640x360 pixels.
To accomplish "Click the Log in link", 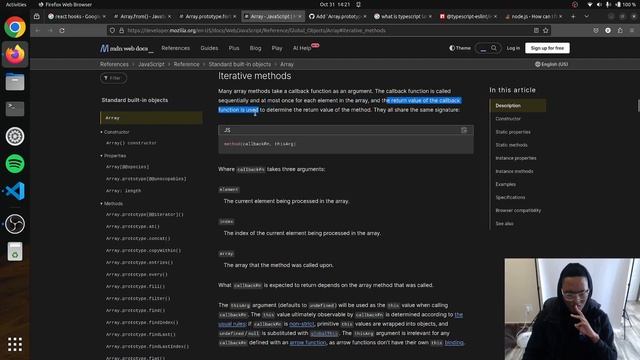I will point(513,48).
